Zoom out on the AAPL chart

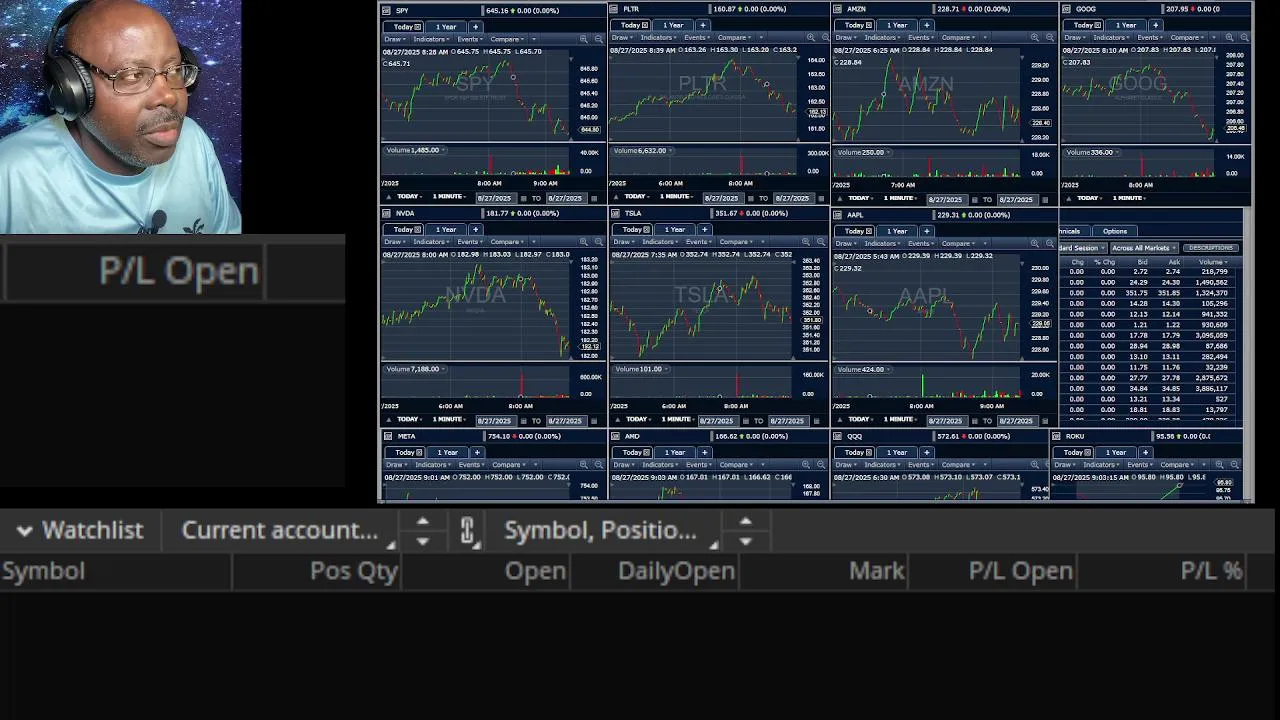(1050, 243)
